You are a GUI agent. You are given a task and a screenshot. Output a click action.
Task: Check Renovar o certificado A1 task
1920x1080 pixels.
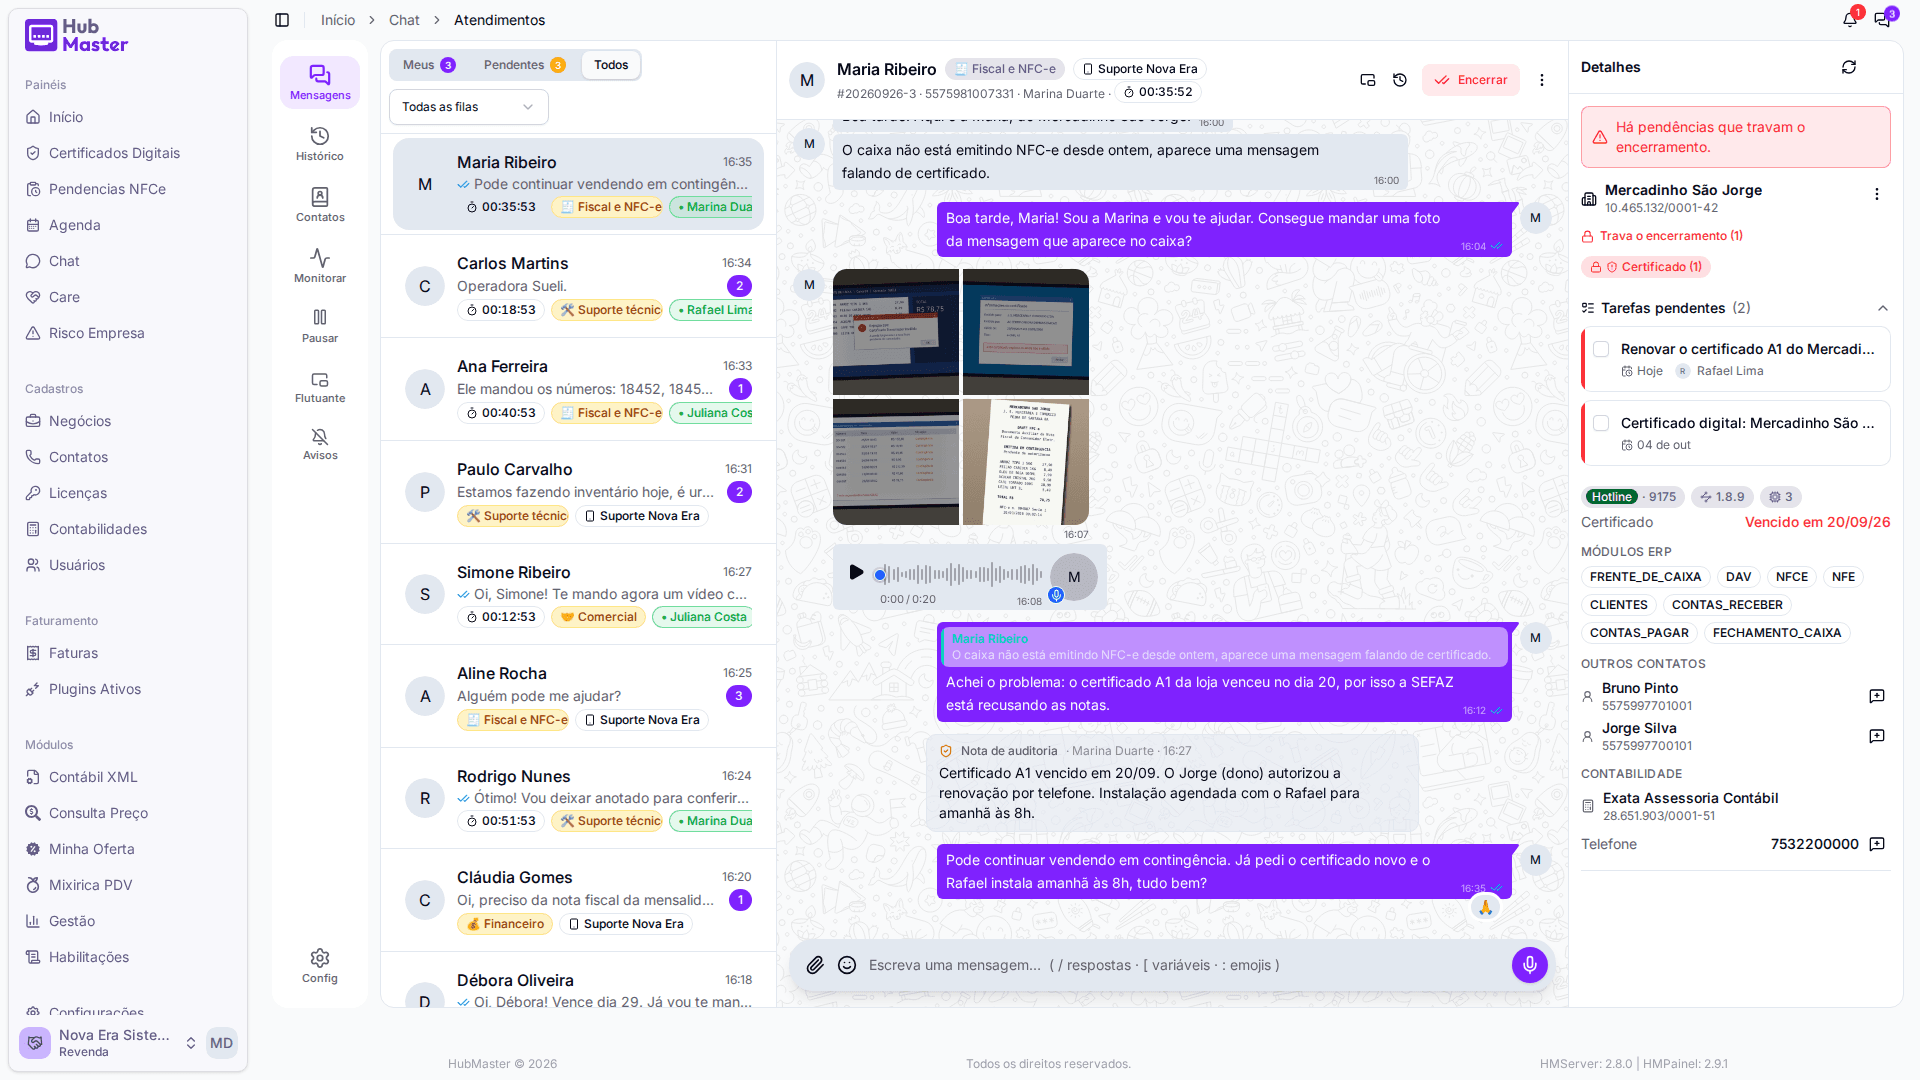coord(1601,349)
